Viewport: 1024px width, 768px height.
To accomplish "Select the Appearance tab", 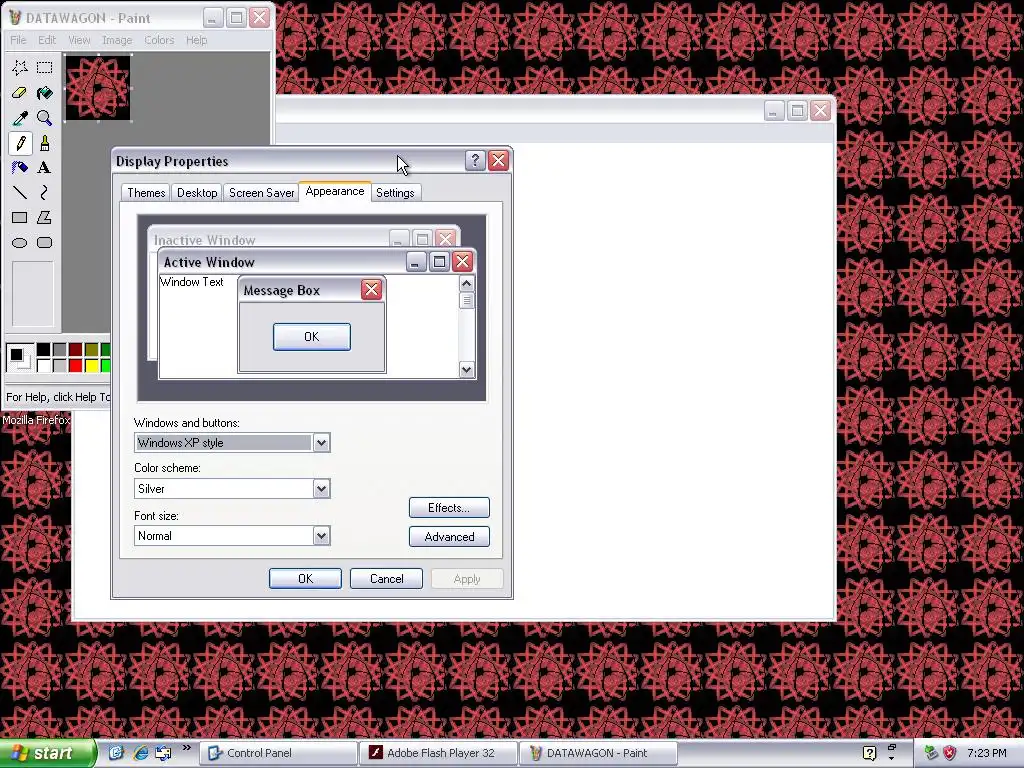I will [335, 191].
